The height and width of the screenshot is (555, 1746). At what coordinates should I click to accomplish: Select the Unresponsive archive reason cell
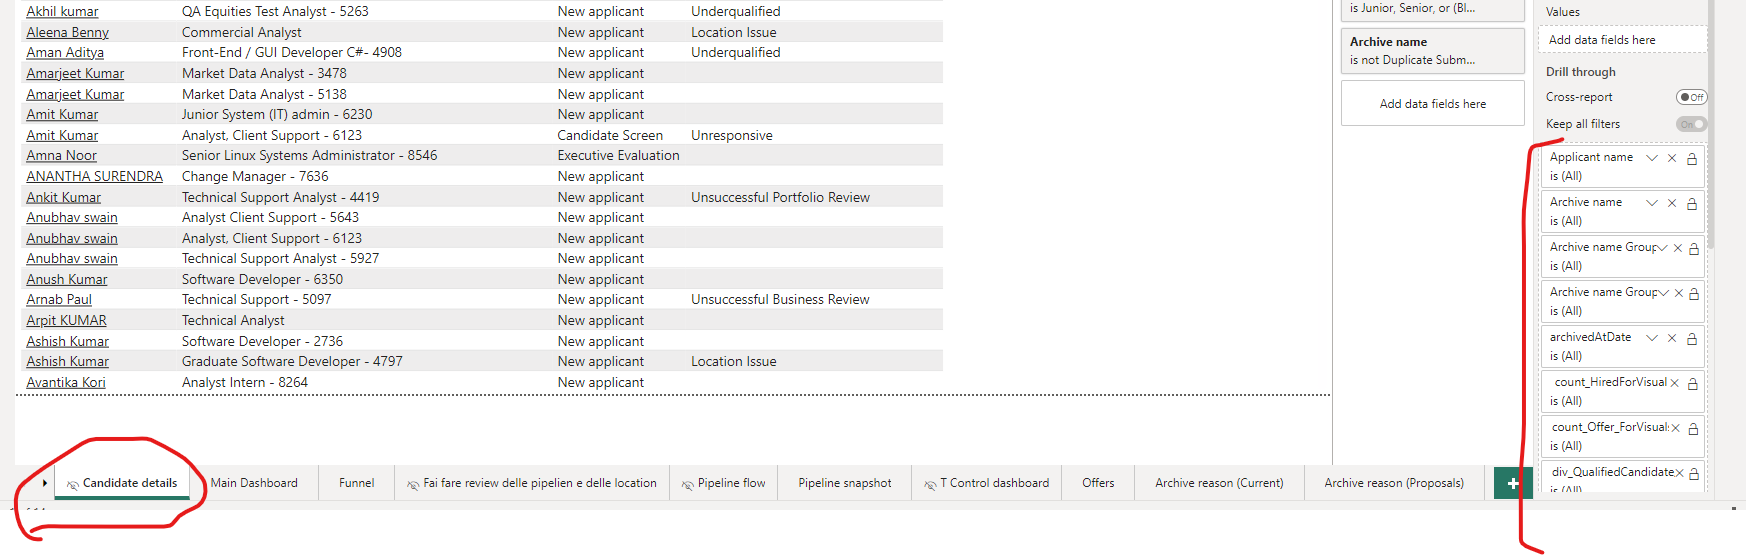tap(731, 135)
